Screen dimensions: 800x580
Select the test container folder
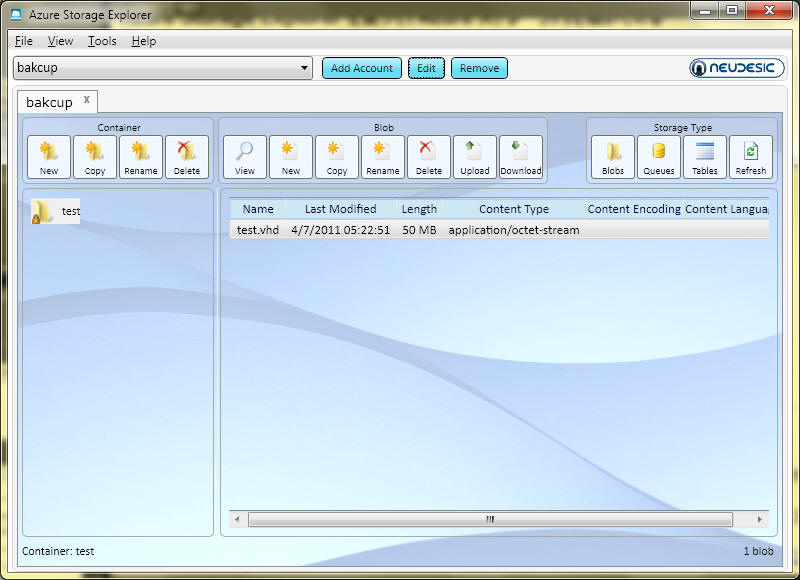(x=56, y=211)
